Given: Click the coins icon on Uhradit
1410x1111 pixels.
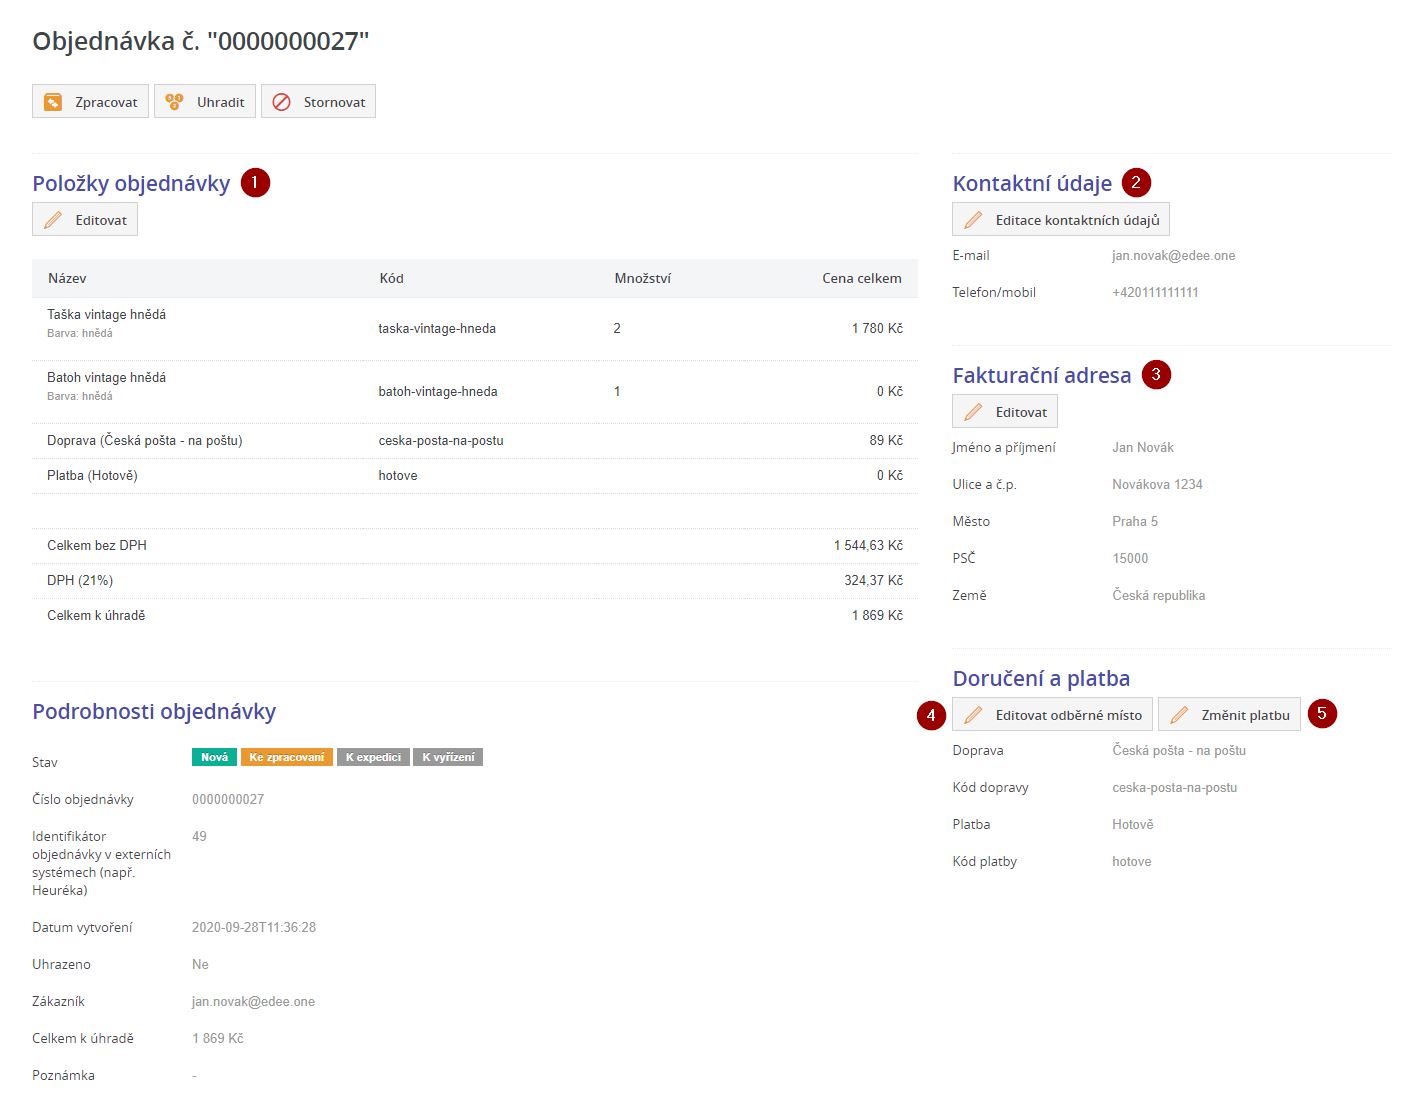Looking at the screenshot, I should point(174,102).
